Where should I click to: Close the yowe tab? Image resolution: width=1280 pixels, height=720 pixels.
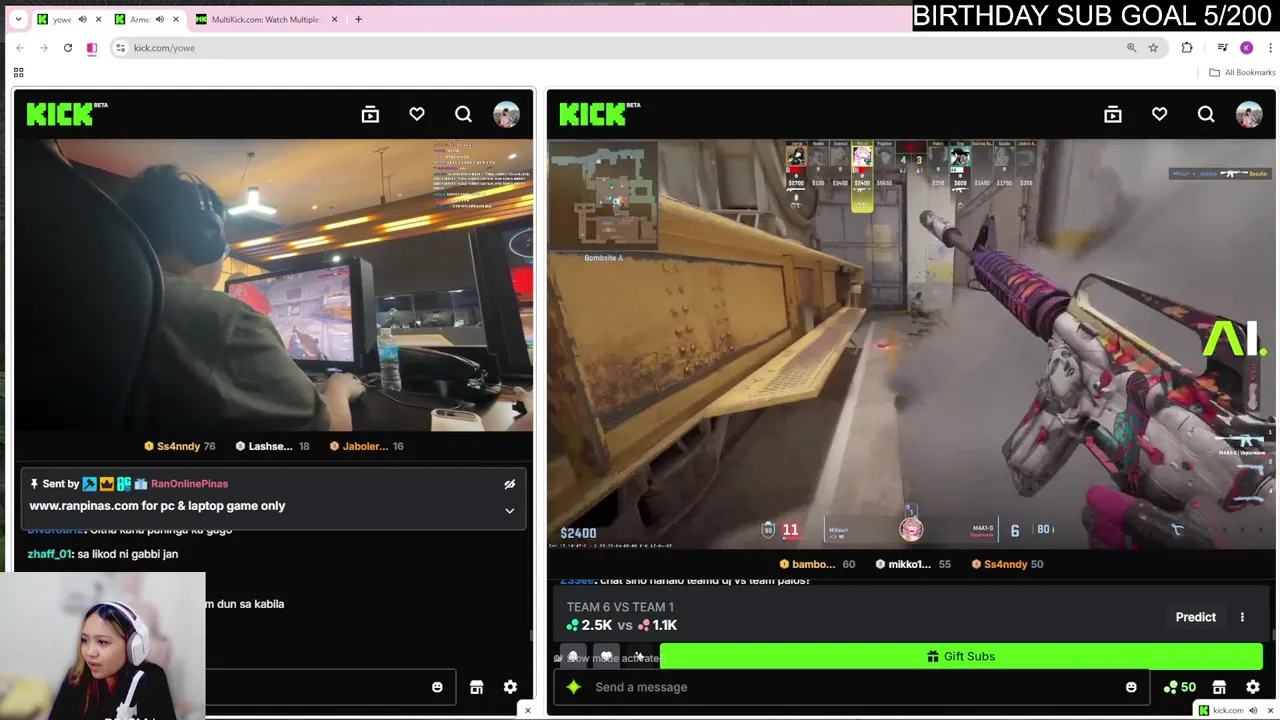click(98, 19)
